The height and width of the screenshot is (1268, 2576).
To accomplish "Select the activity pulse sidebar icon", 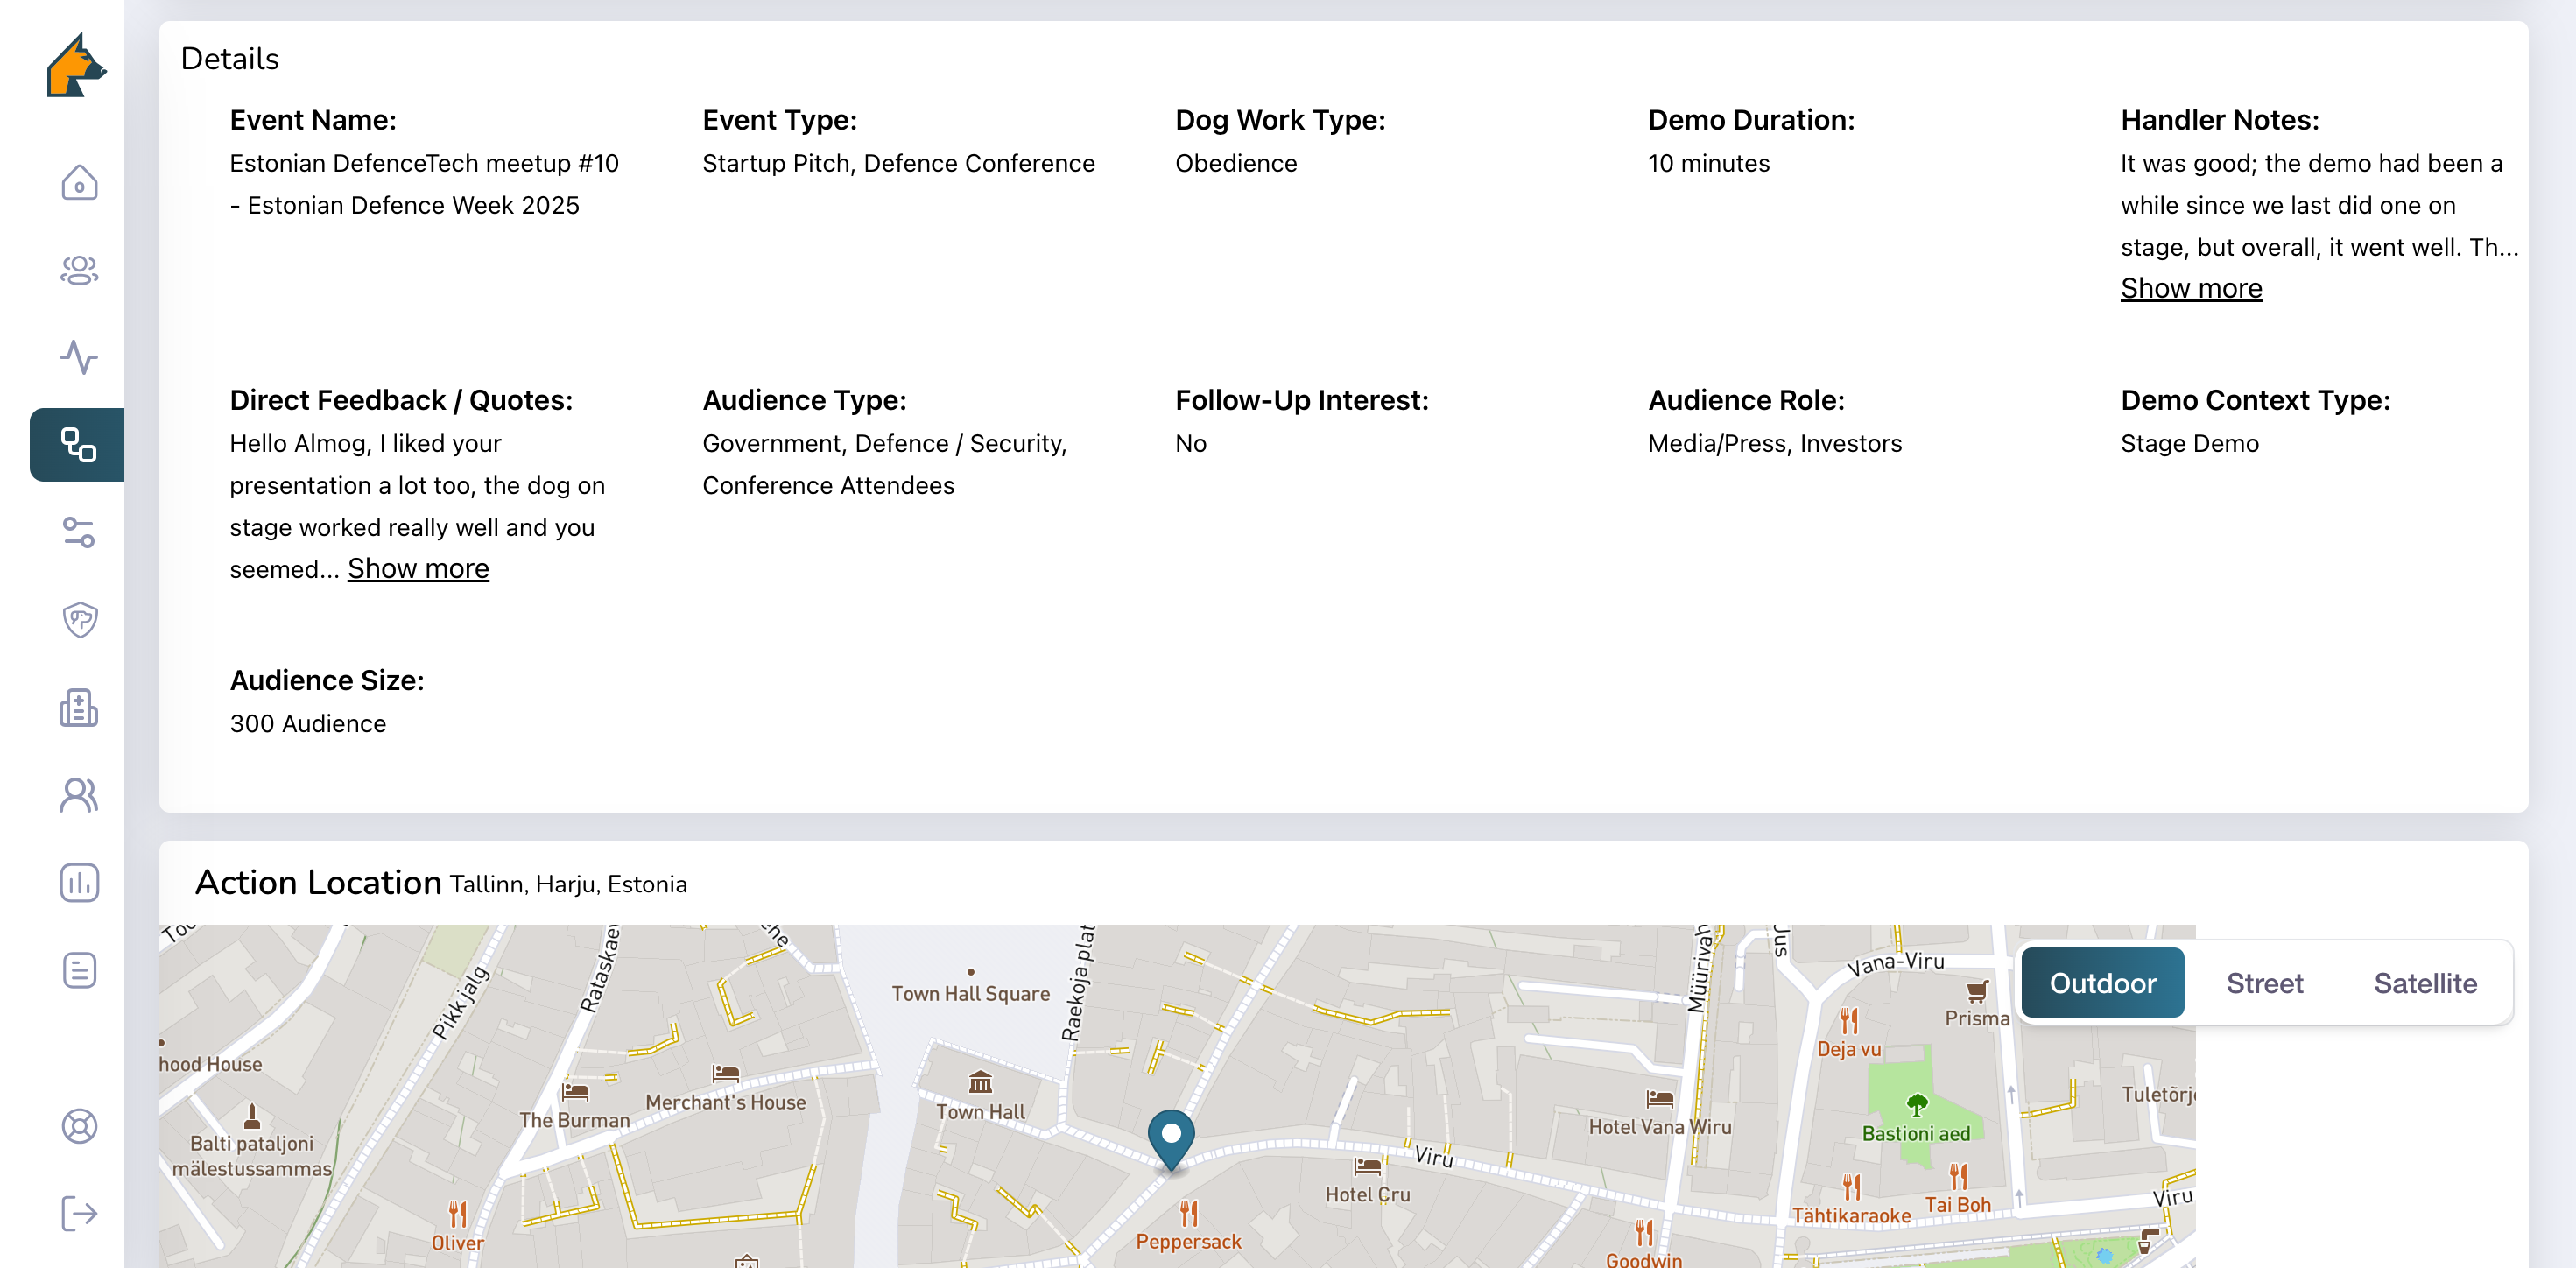I will [x=79, y=357].
